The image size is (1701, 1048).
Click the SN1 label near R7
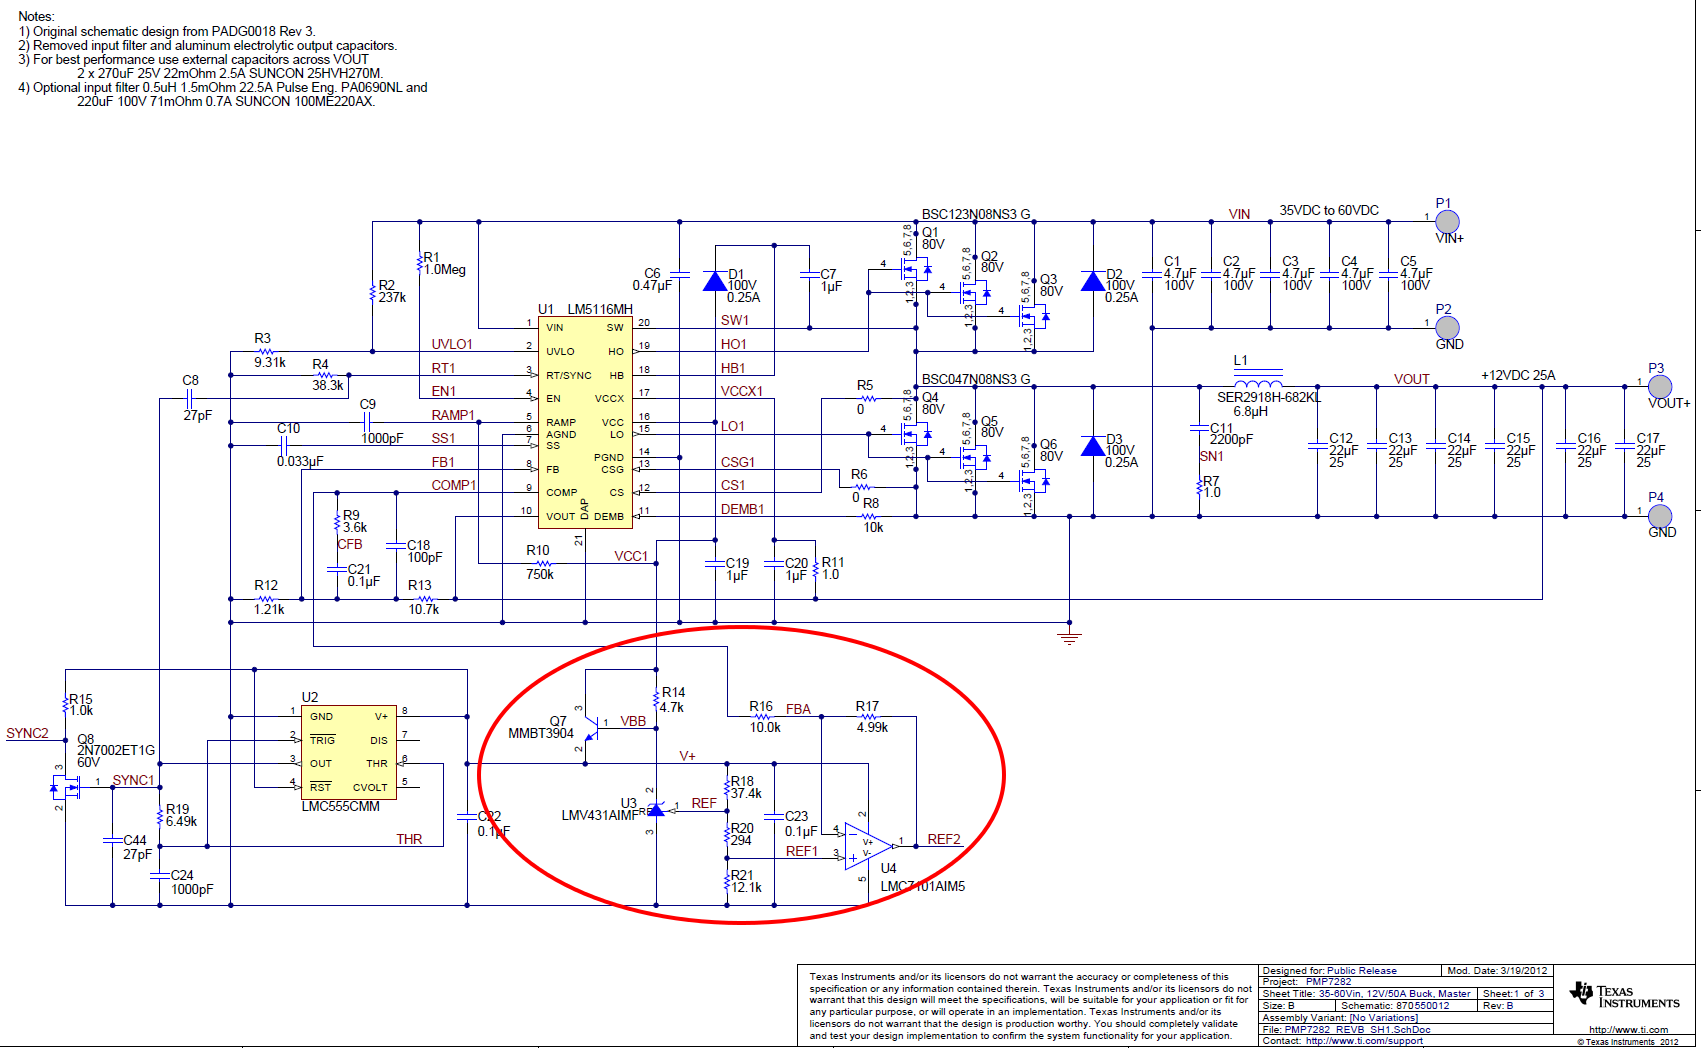[x=1211, y=456]
